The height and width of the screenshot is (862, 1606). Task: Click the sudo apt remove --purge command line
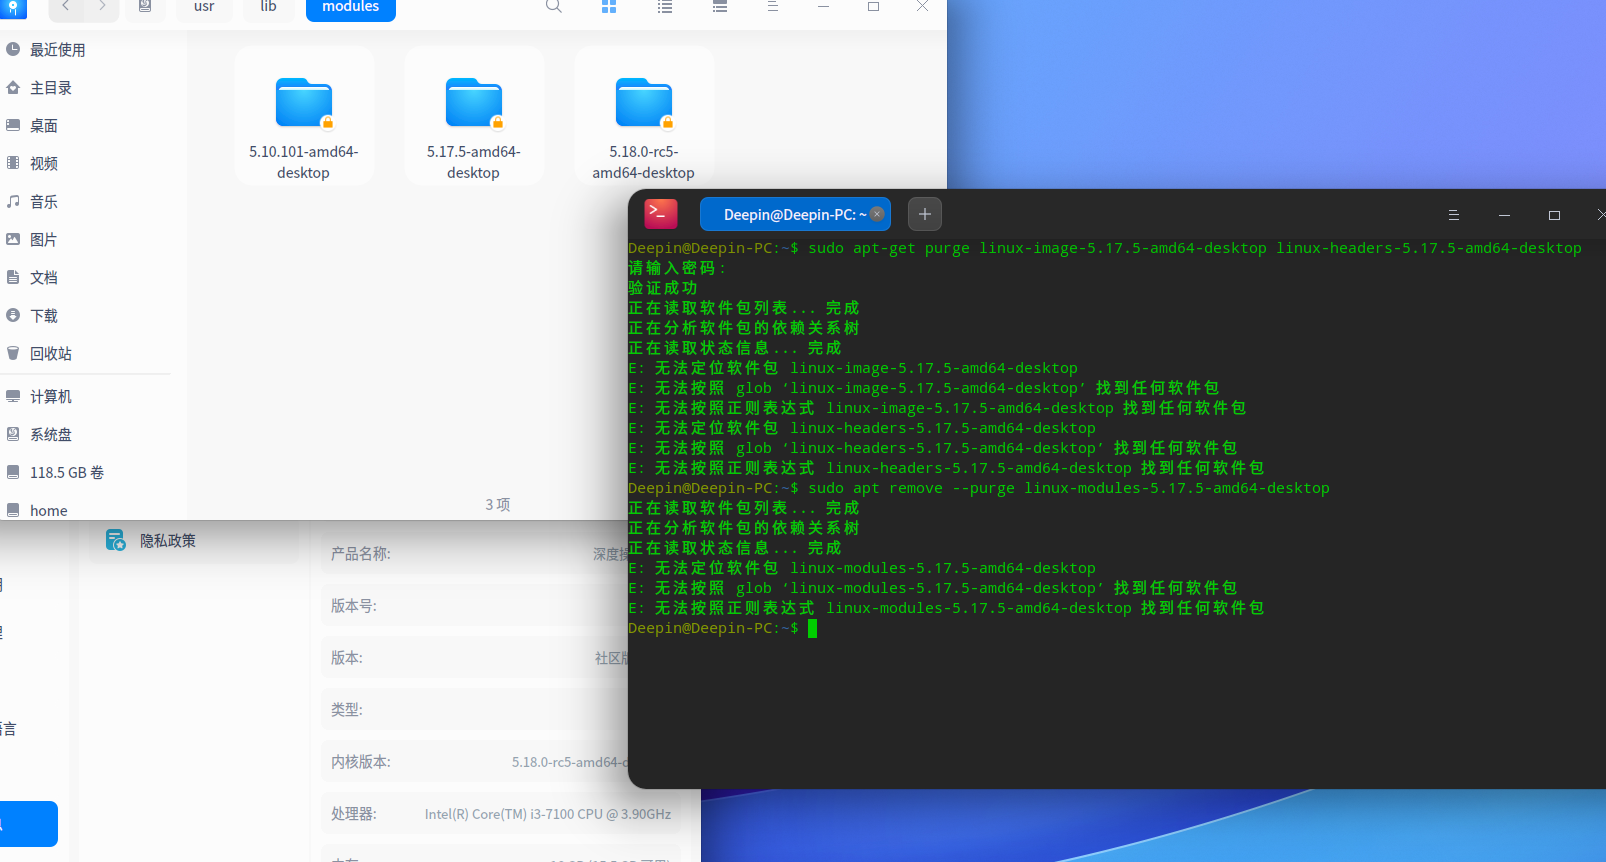(x=979, y=488)
